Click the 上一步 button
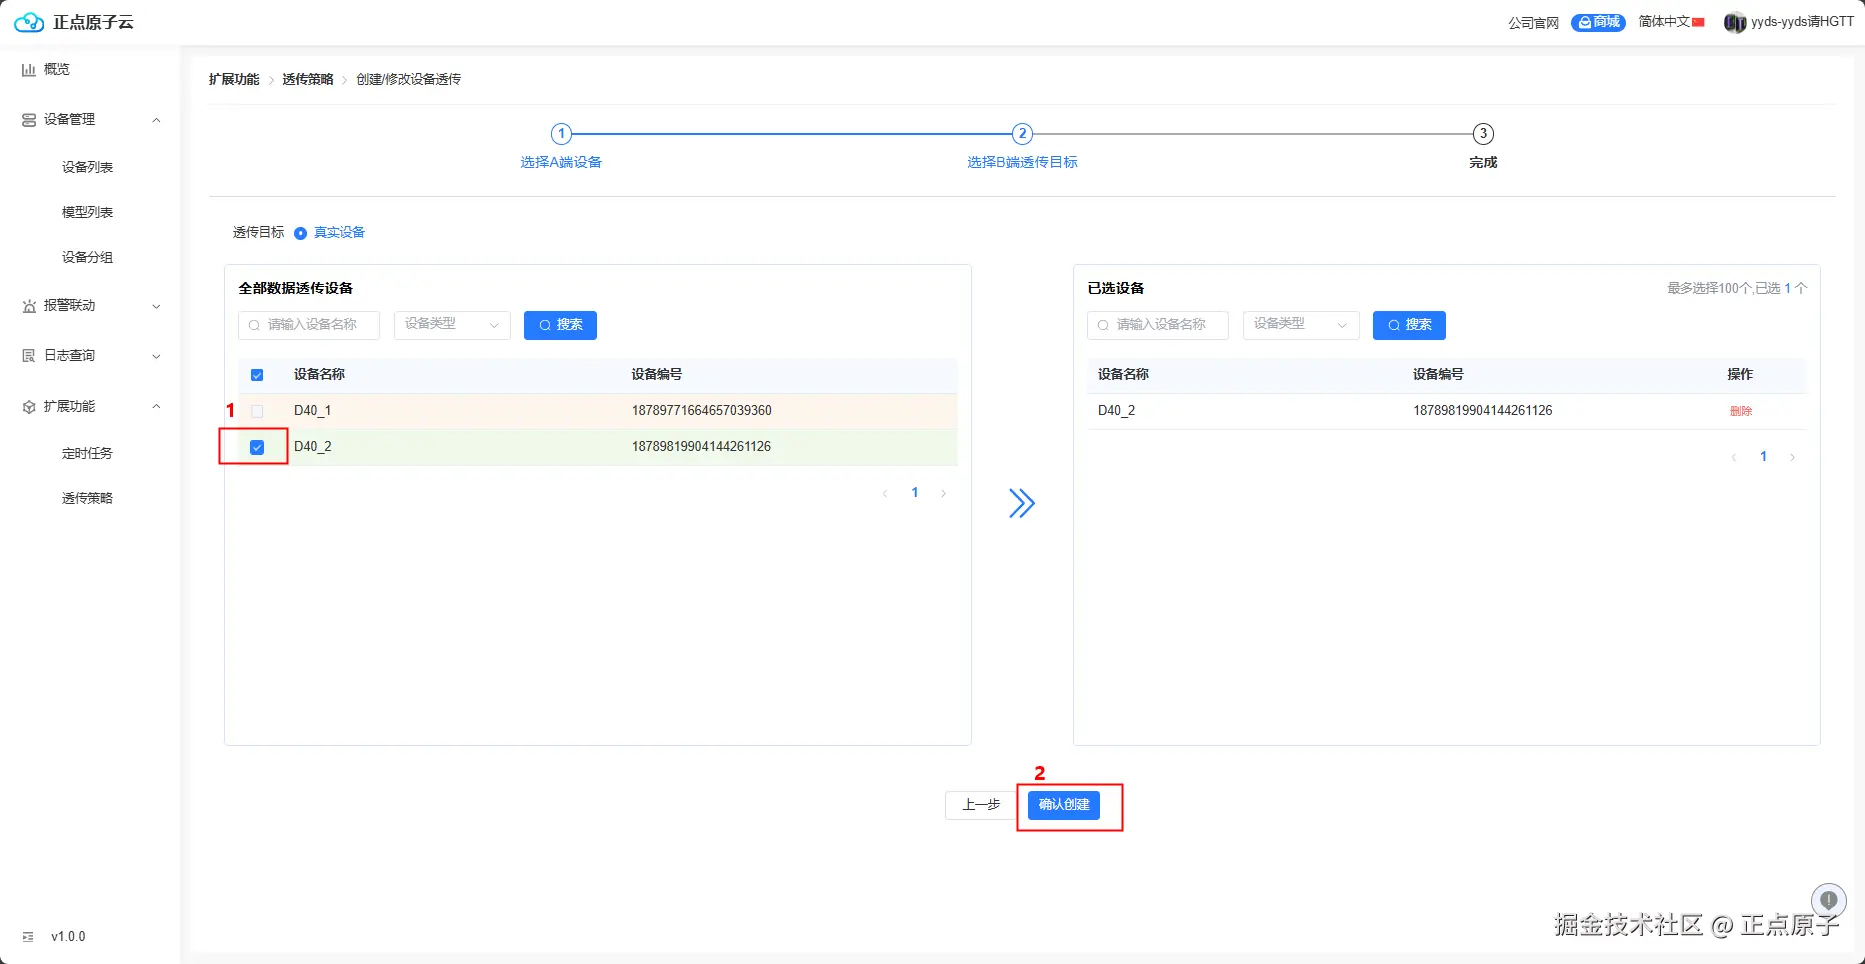The image size is (1865, 964). (x=981, y=805)
